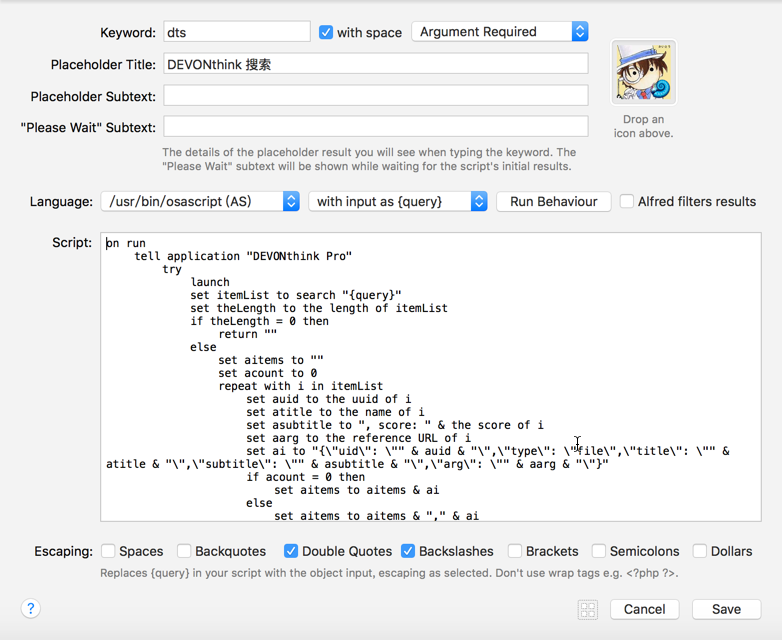Image resolution: width=782 pixels, height=640 pixels.
Task: Enable "Alfred filters results" checkbox
Action: pyautogui.click(x=626, y=202)
